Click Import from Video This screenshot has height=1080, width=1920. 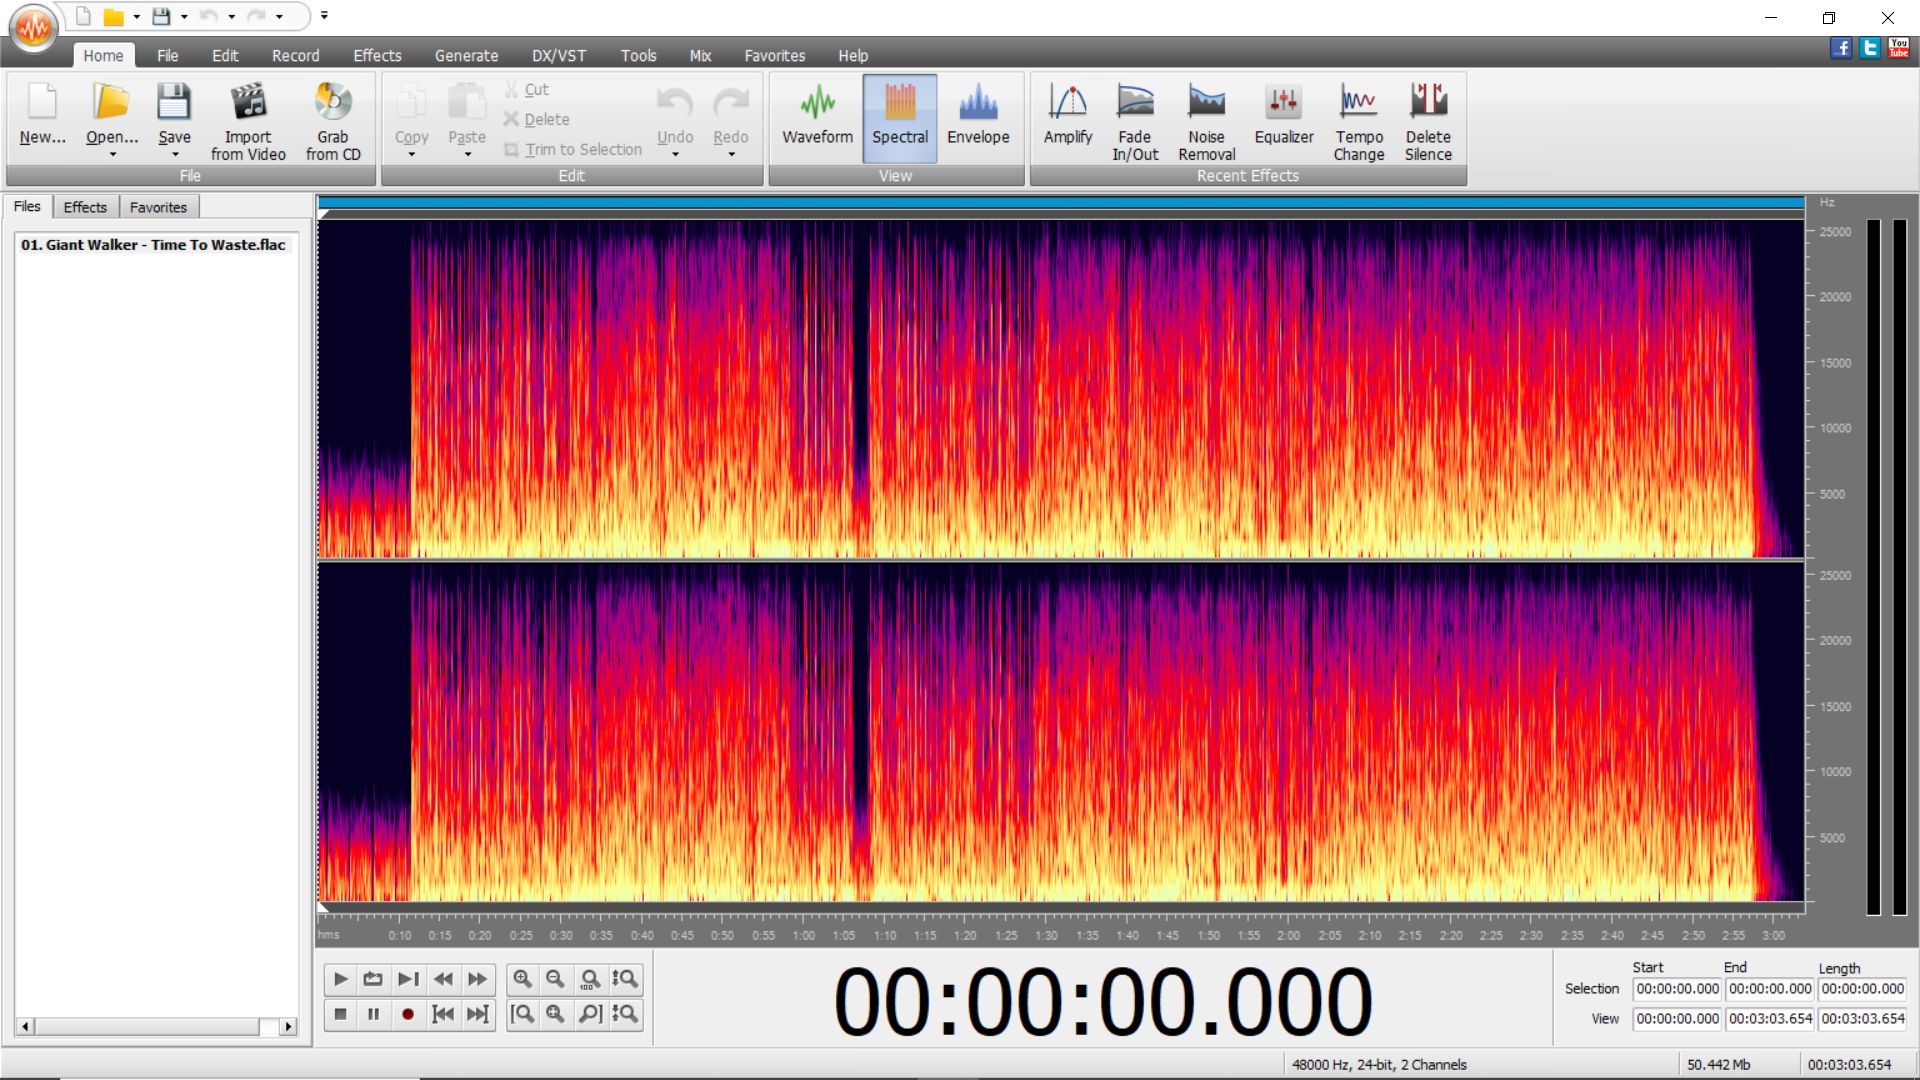[248, 120]
